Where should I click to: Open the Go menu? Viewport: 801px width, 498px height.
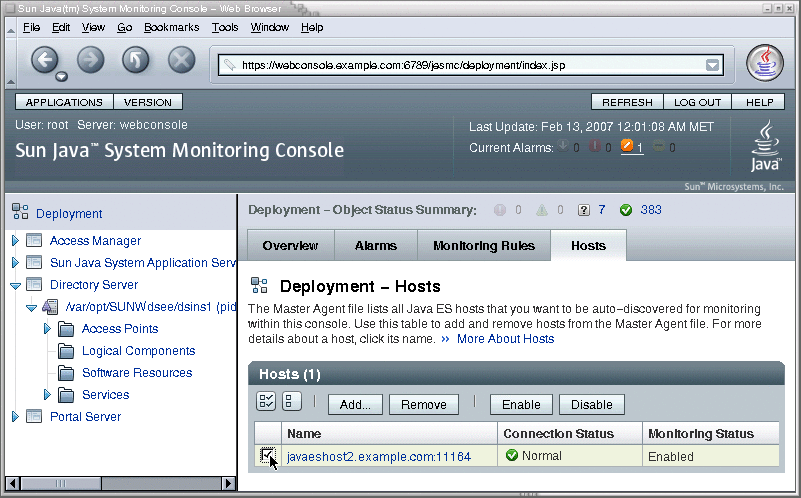tap(125, 28)
